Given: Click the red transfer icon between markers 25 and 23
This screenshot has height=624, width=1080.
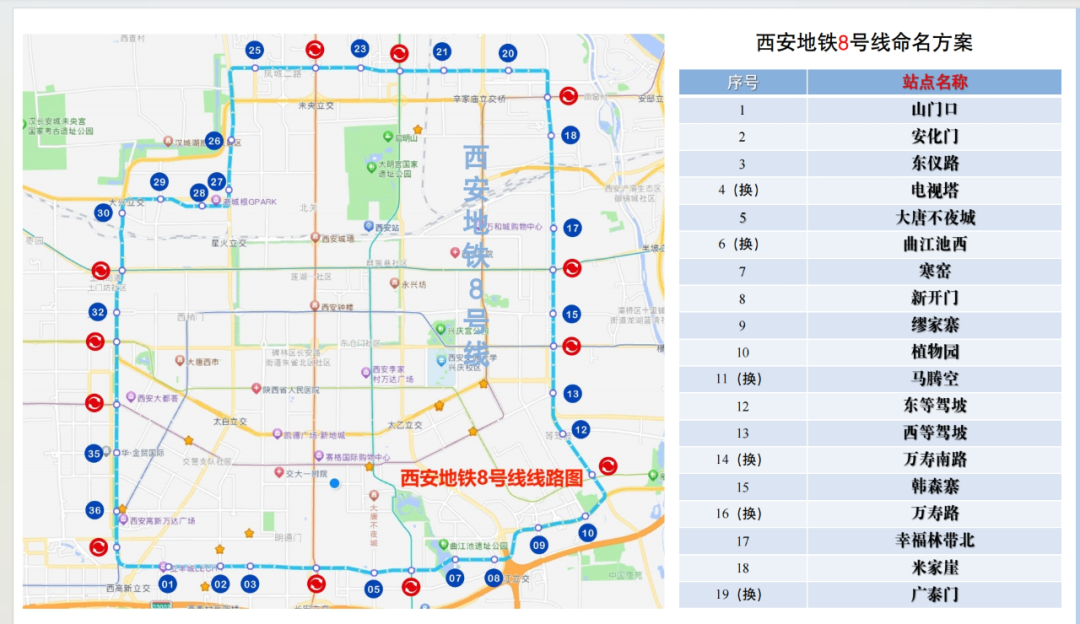Looking at the screenshot, I should click(315, 50).
